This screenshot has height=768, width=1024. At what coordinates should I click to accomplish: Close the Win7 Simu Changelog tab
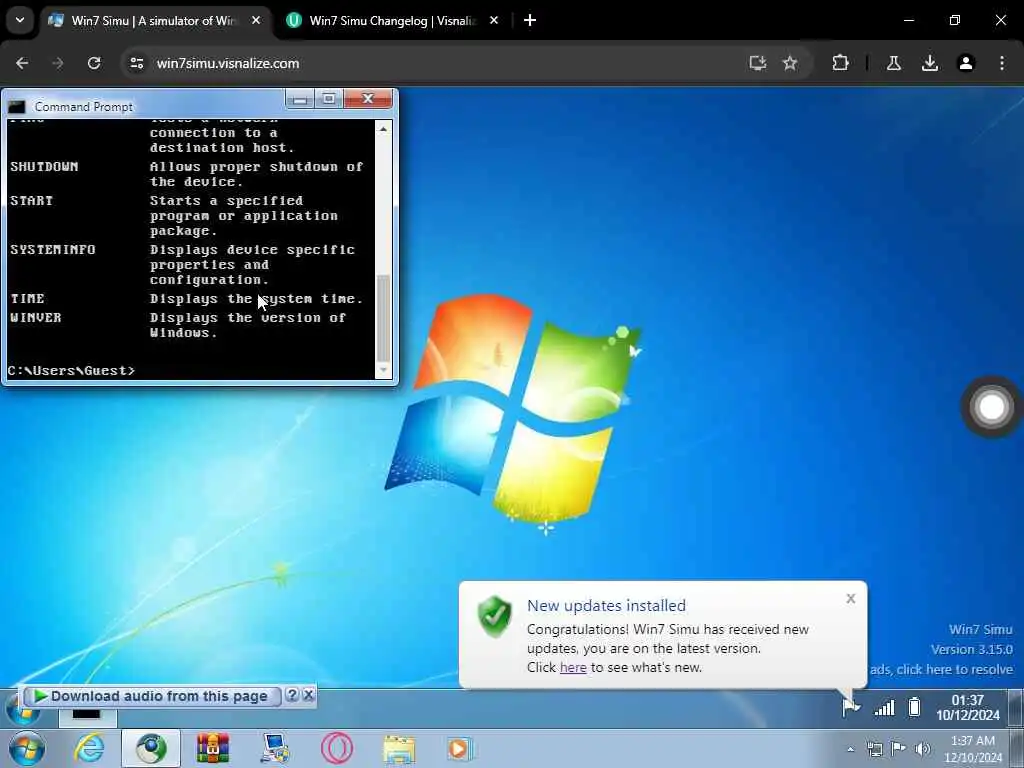point(494,21)
